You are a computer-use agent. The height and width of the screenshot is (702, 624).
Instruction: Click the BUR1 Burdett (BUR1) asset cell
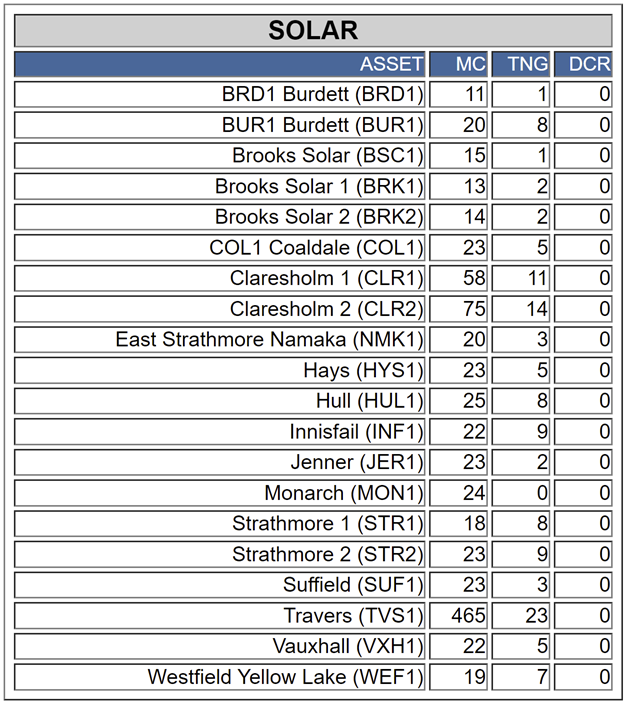click(219, 125)
